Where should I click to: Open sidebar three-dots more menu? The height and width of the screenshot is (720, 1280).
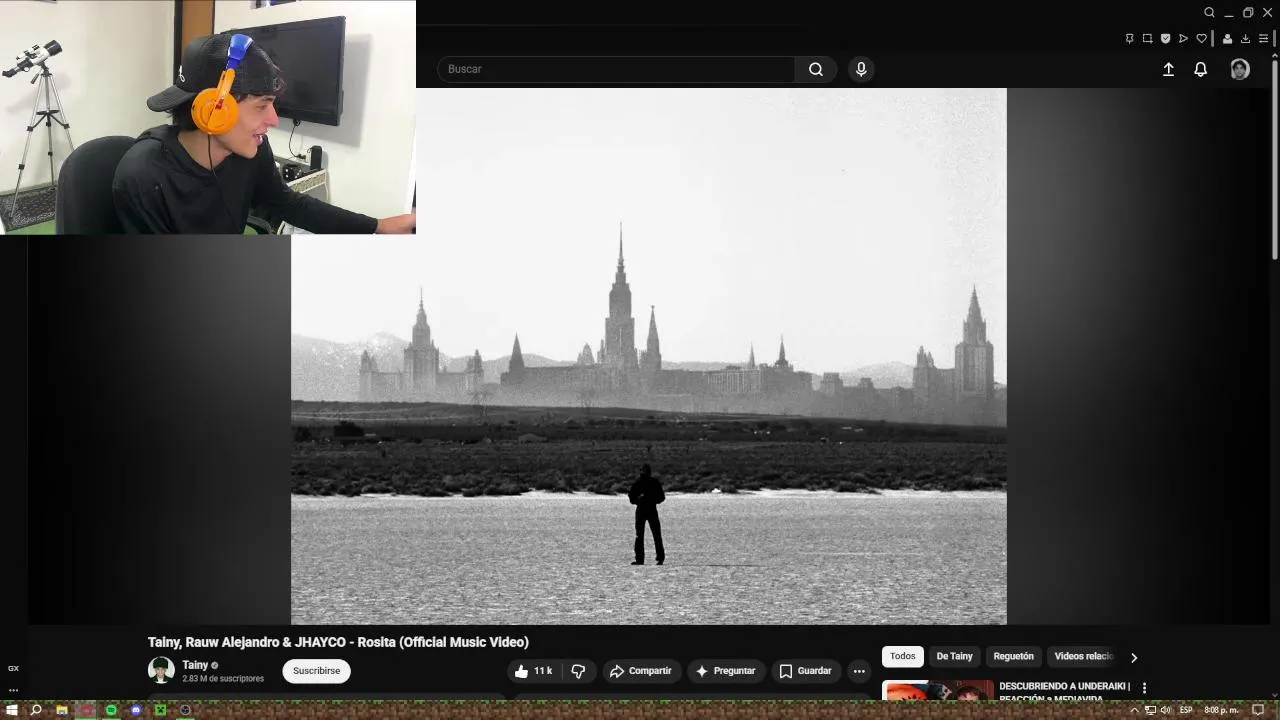pyautogui.click(x=13, y=690)
